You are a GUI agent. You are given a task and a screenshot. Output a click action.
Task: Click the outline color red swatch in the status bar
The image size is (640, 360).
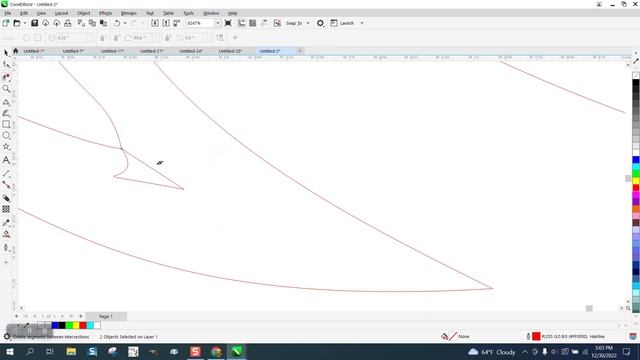tap(536, 336)
